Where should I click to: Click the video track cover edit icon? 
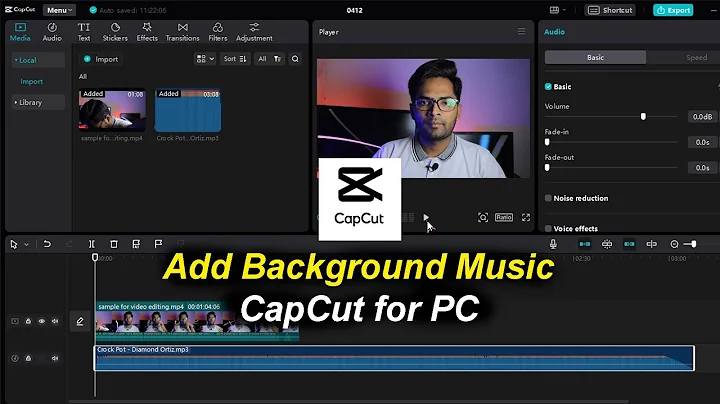pyautogui.click(x=80, y=321)
